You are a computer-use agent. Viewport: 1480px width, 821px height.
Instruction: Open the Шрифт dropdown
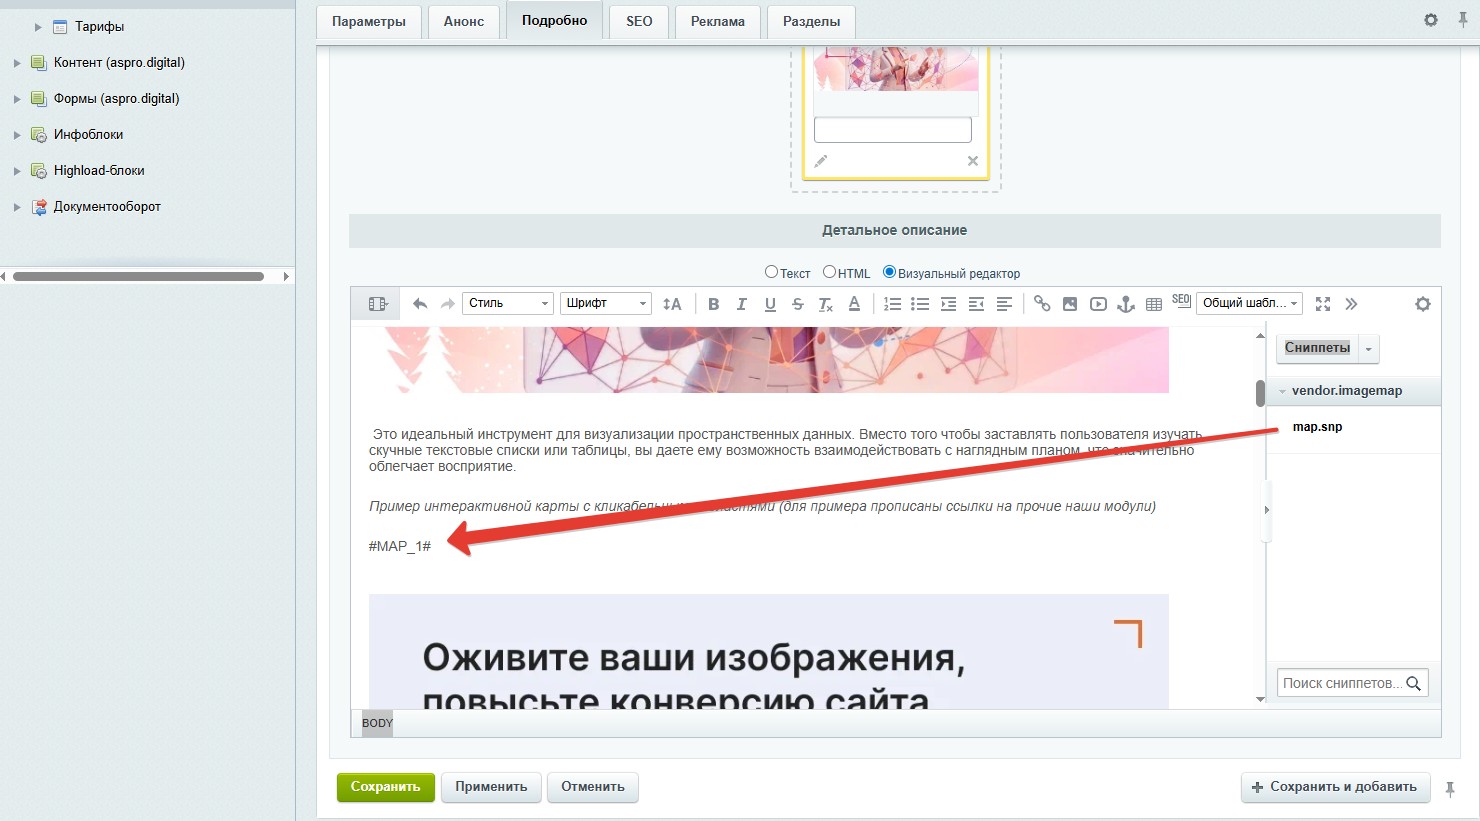coord(606,303)
